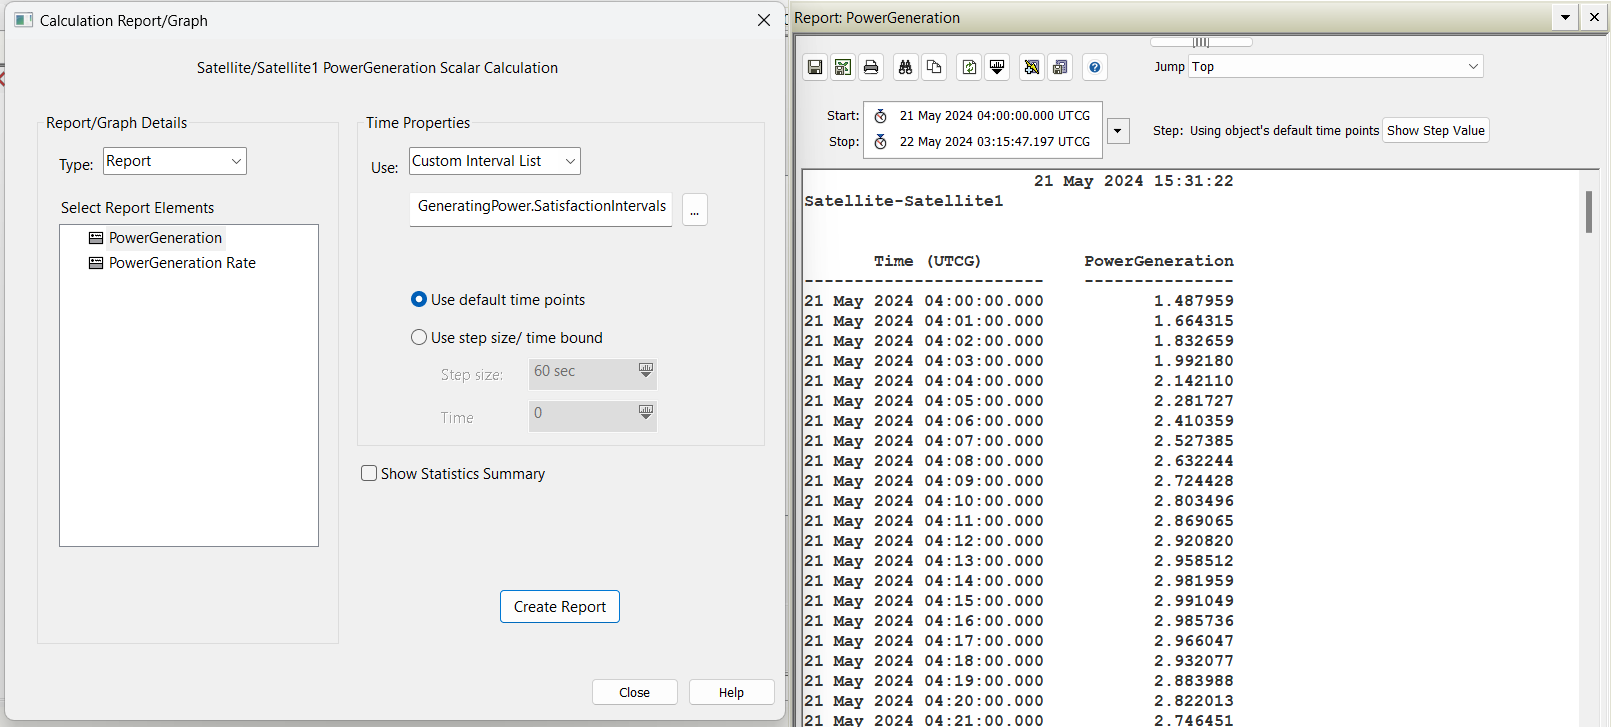Expand the Start/Stop time interval arrow menu

click(1119, 130)
